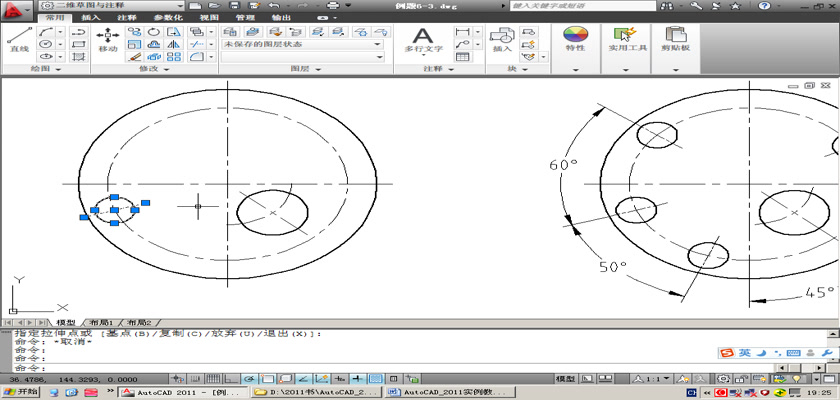Expand the Modify (修改) panel
Viewport: 840px width, 400px height.
(153, 70)
